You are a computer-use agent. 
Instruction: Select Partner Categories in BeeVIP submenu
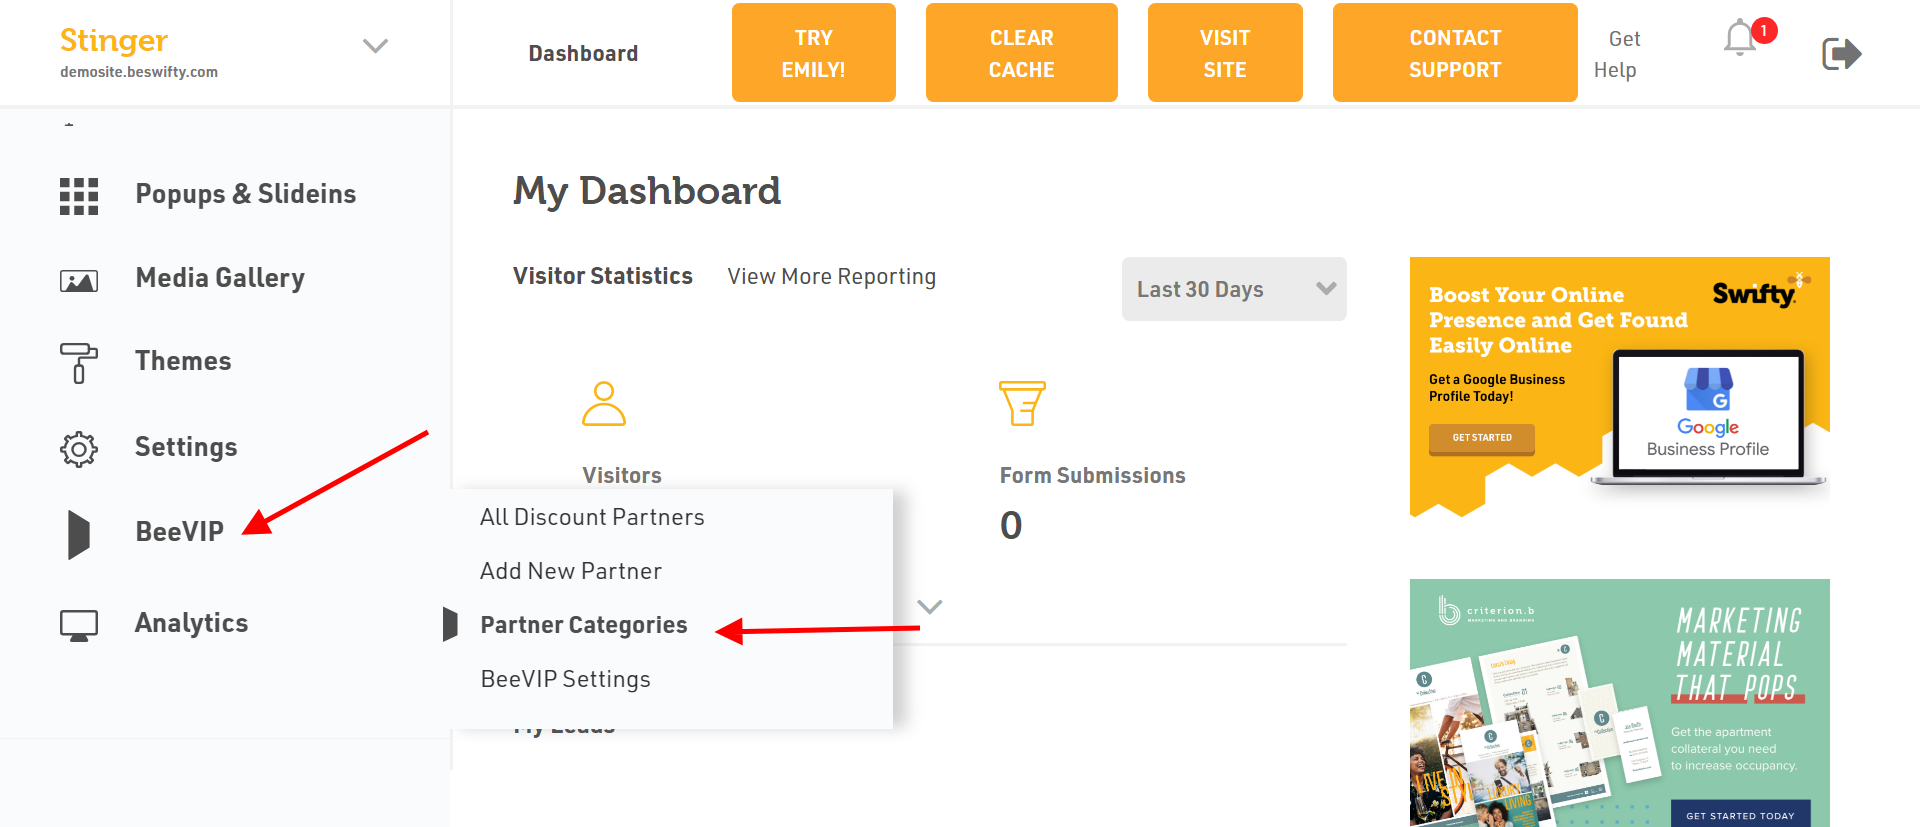[584, 625]
